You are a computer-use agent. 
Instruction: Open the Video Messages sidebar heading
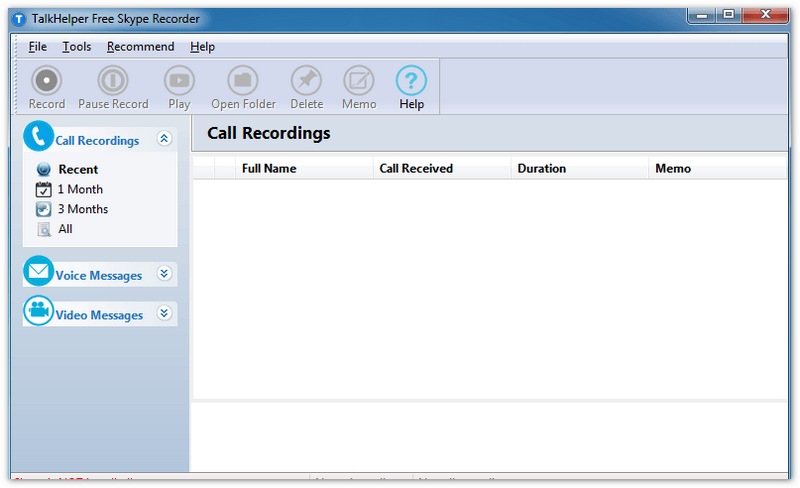[x=99, y=315]
